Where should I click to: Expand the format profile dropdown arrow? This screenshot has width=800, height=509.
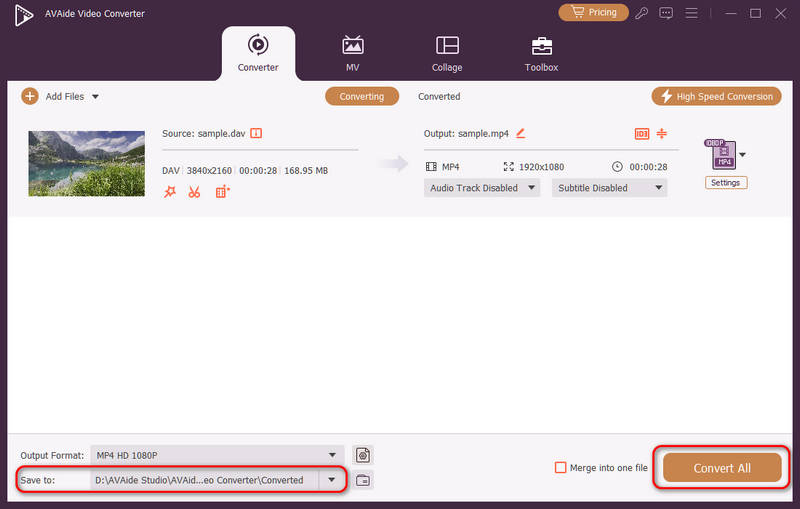tap(742, 155)
